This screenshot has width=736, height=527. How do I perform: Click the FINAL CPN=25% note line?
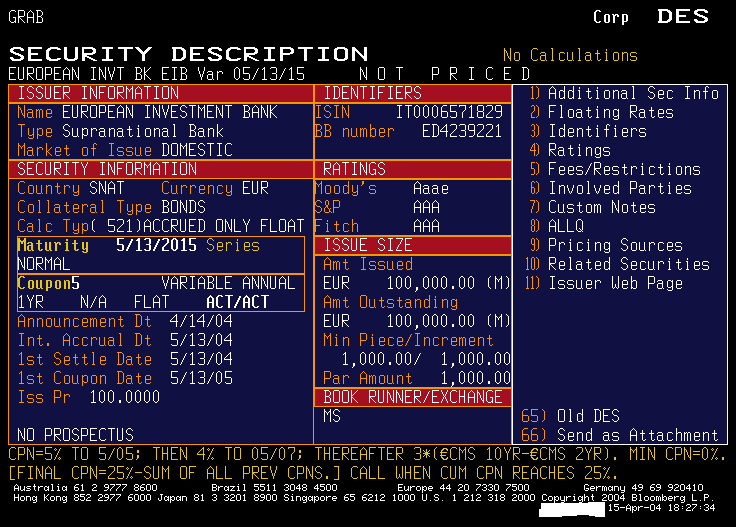pos(313,473)
